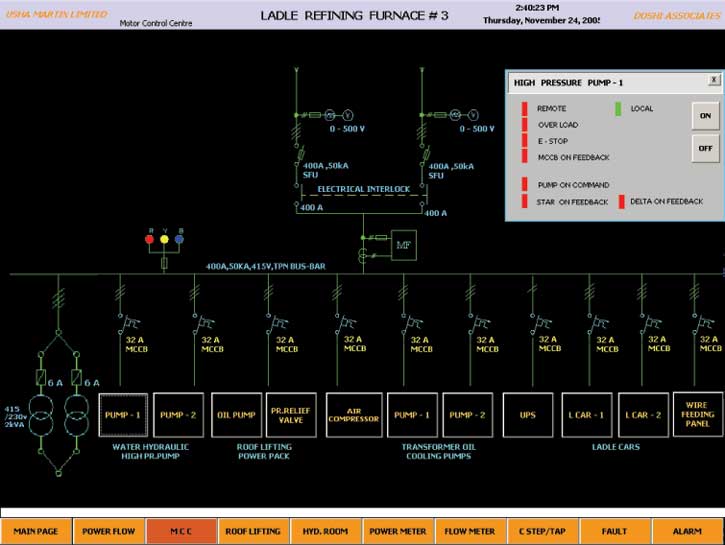The height and width of the screenshot is (545, 725).
Task: Select the M C C tab
Action: click(181, 531)
